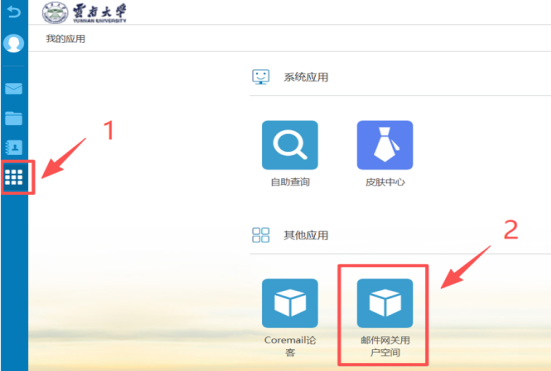Click the 我的应用 heading text

(x=65, y=39)
